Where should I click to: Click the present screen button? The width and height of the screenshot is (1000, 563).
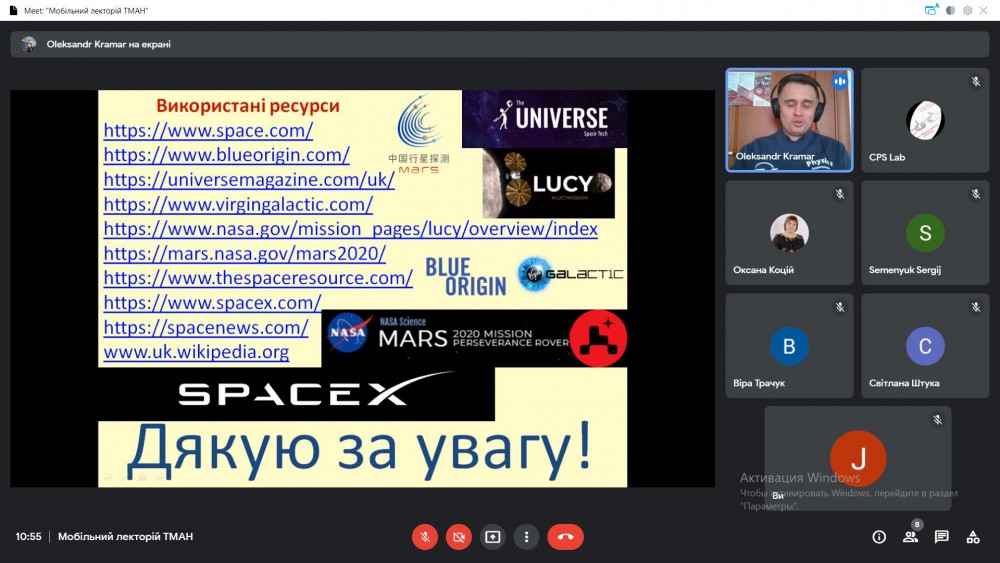pyautogui.click(x=492, y=537)
